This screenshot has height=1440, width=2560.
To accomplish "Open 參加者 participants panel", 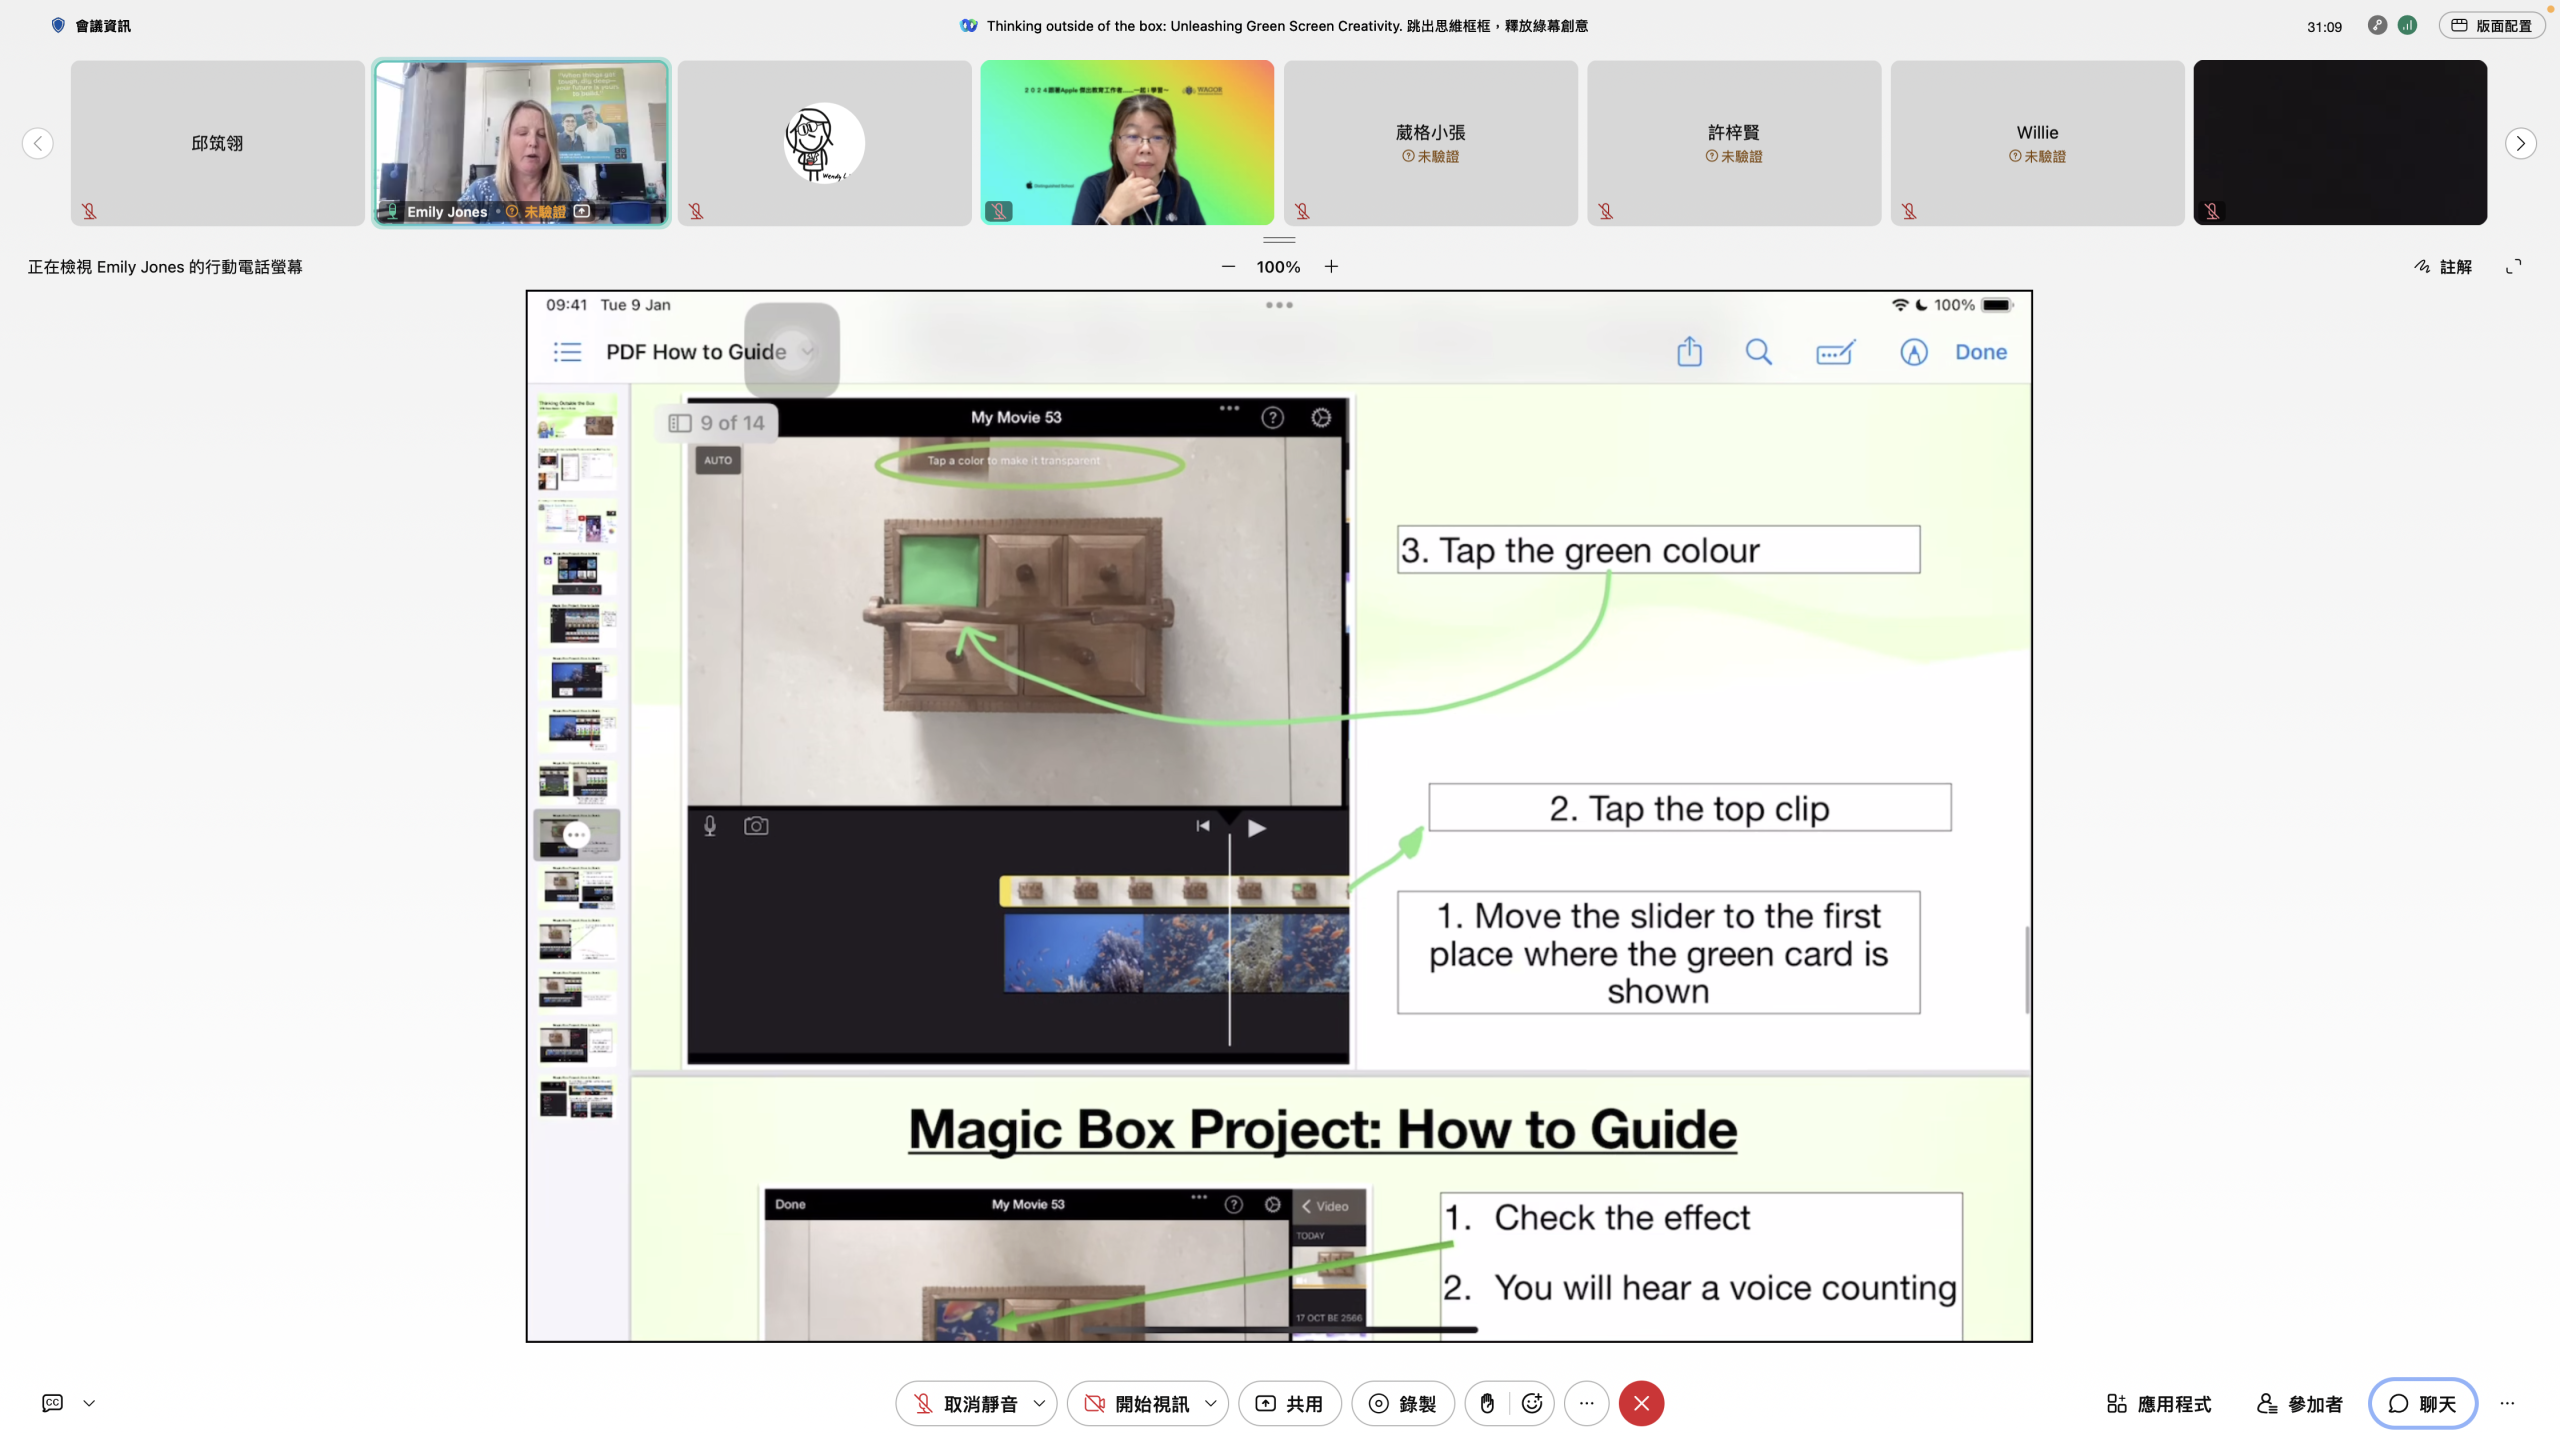I will (x=2300, y=1403).
